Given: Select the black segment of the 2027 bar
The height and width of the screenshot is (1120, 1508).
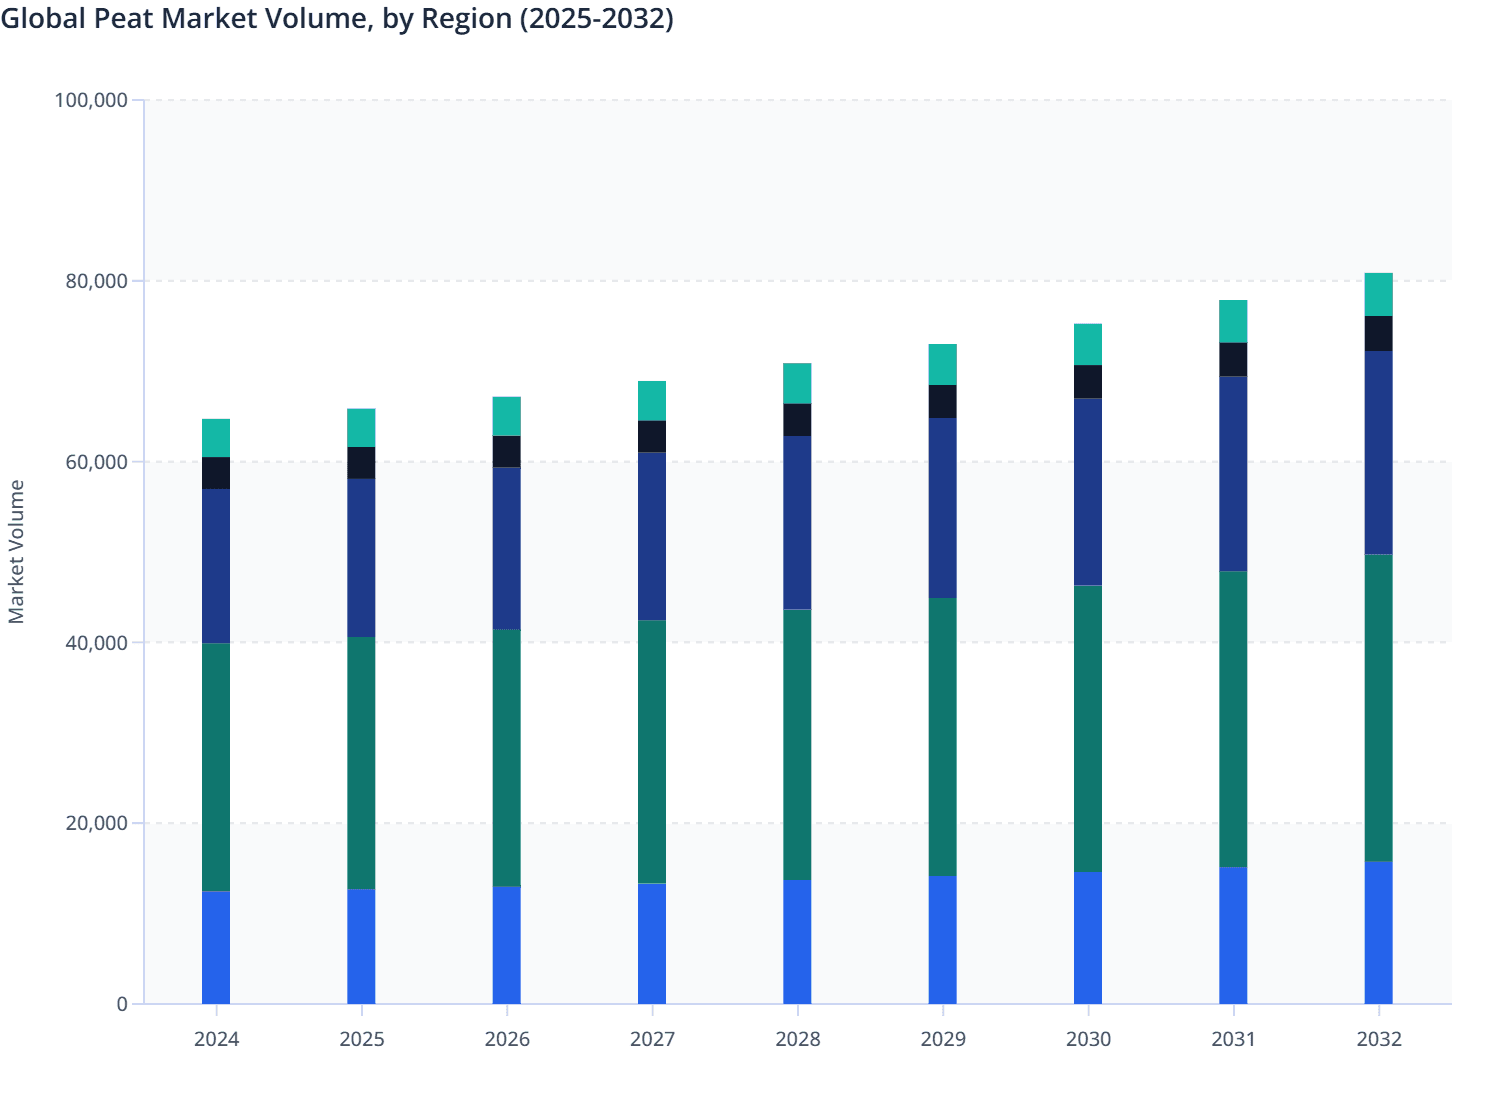Looking at the screenshot, I should 652,439.
